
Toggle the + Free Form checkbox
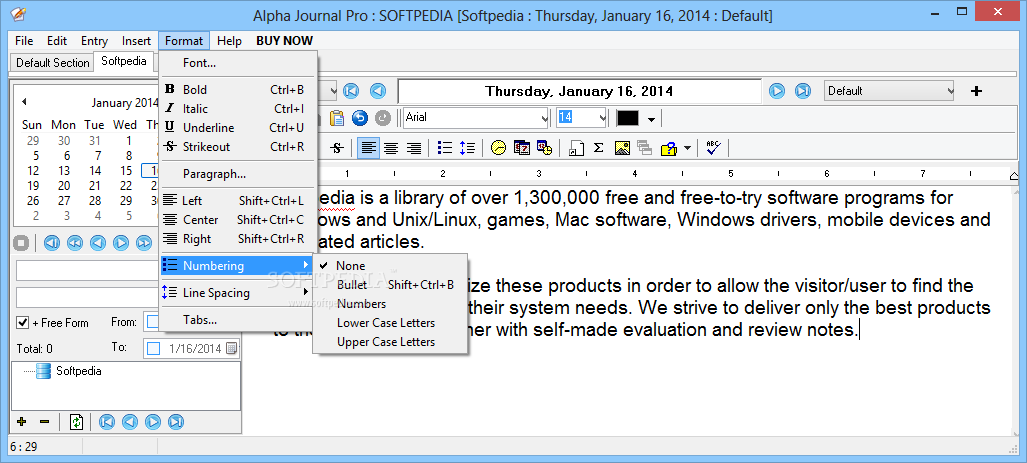click(23, 322)
